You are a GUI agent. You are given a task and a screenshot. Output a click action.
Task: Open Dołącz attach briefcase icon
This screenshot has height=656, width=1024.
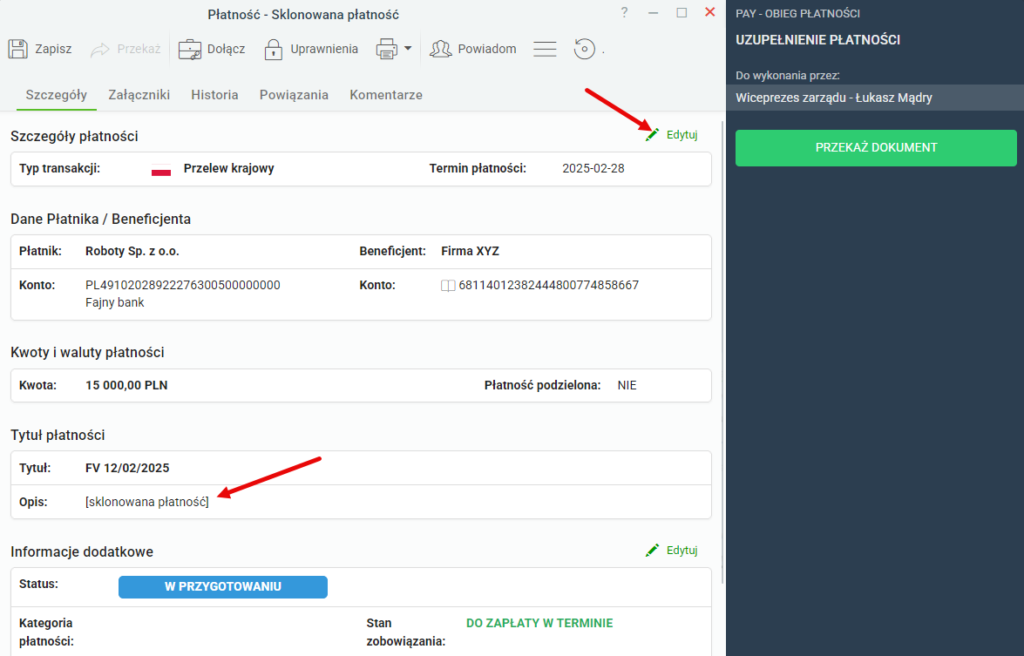[190, 49]
